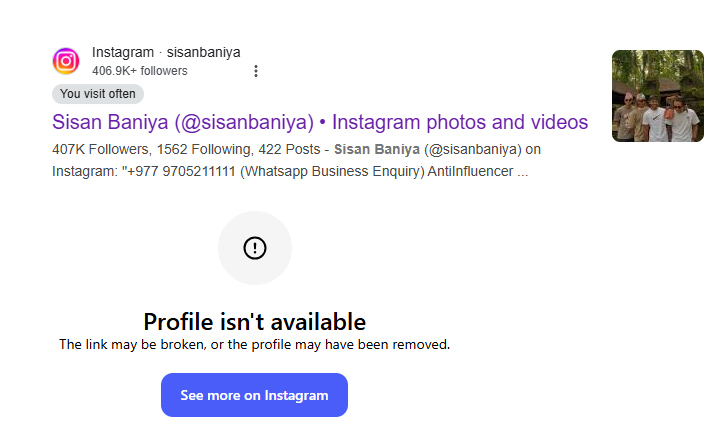Image resolution: width=725 pixels, height=442 pixels.
Task: Open the group photo thumbnail
Action: click(657, 96)
